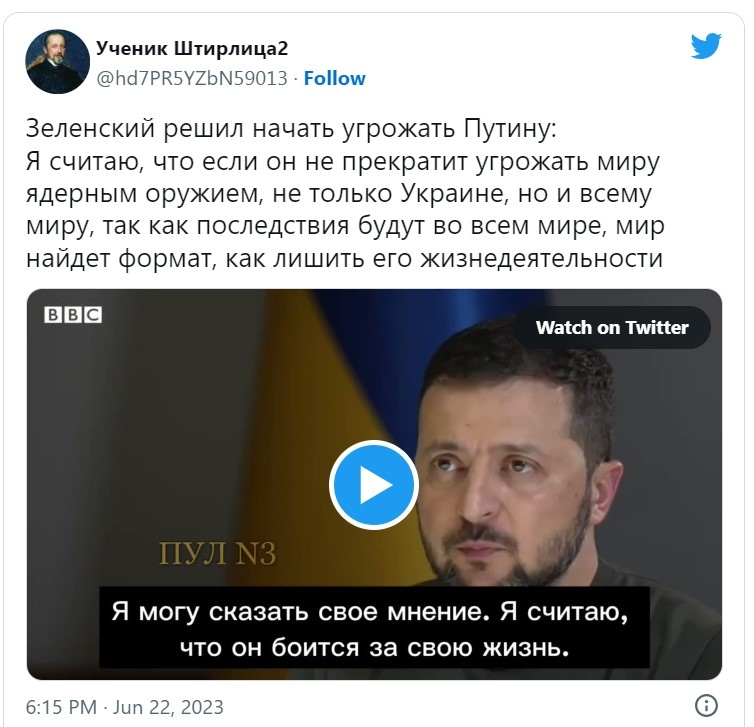
Task: Click the Jun 22, 2023 date
Action: point(168,707)
